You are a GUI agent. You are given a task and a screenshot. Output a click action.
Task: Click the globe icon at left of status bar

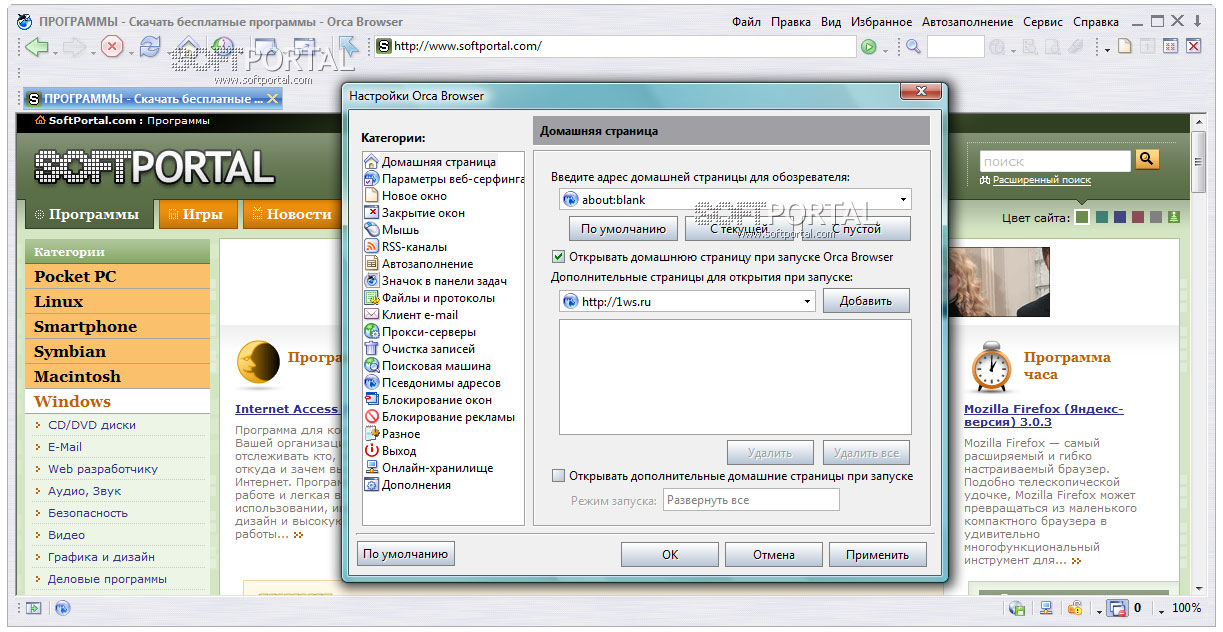pos(62,608)
